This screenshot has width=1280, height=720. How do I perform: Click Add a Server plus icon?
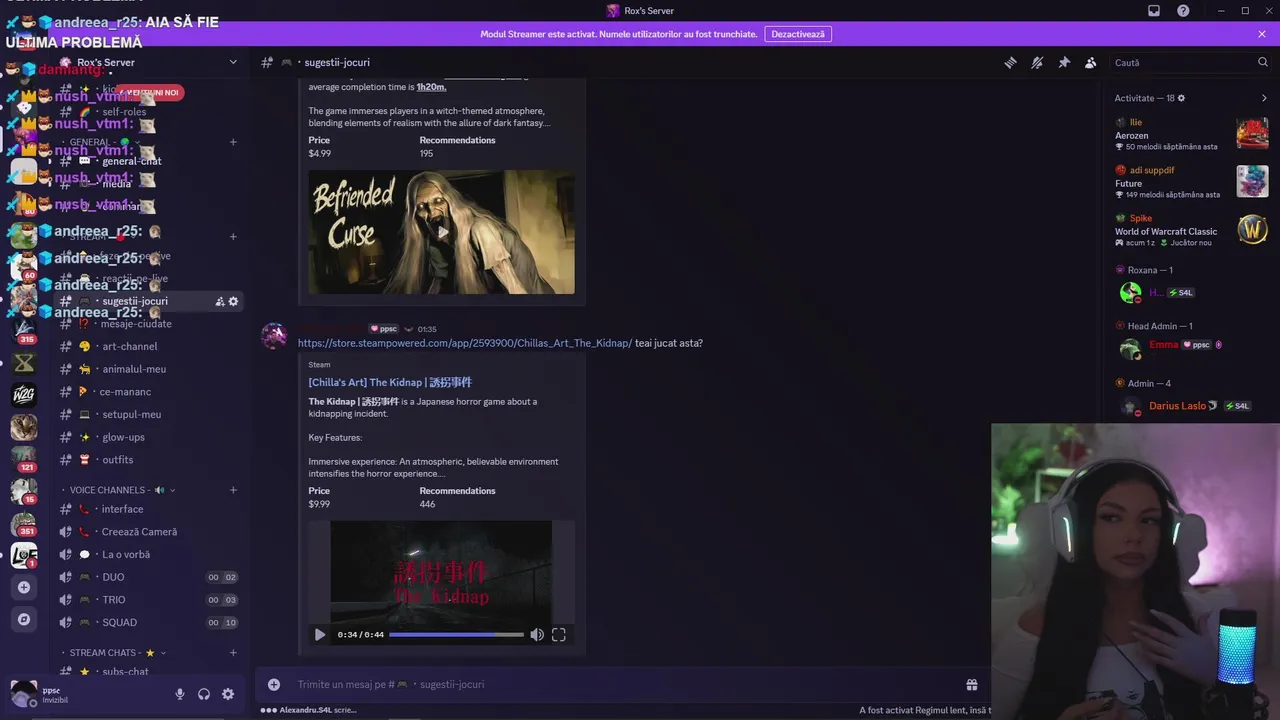(24, 587)
